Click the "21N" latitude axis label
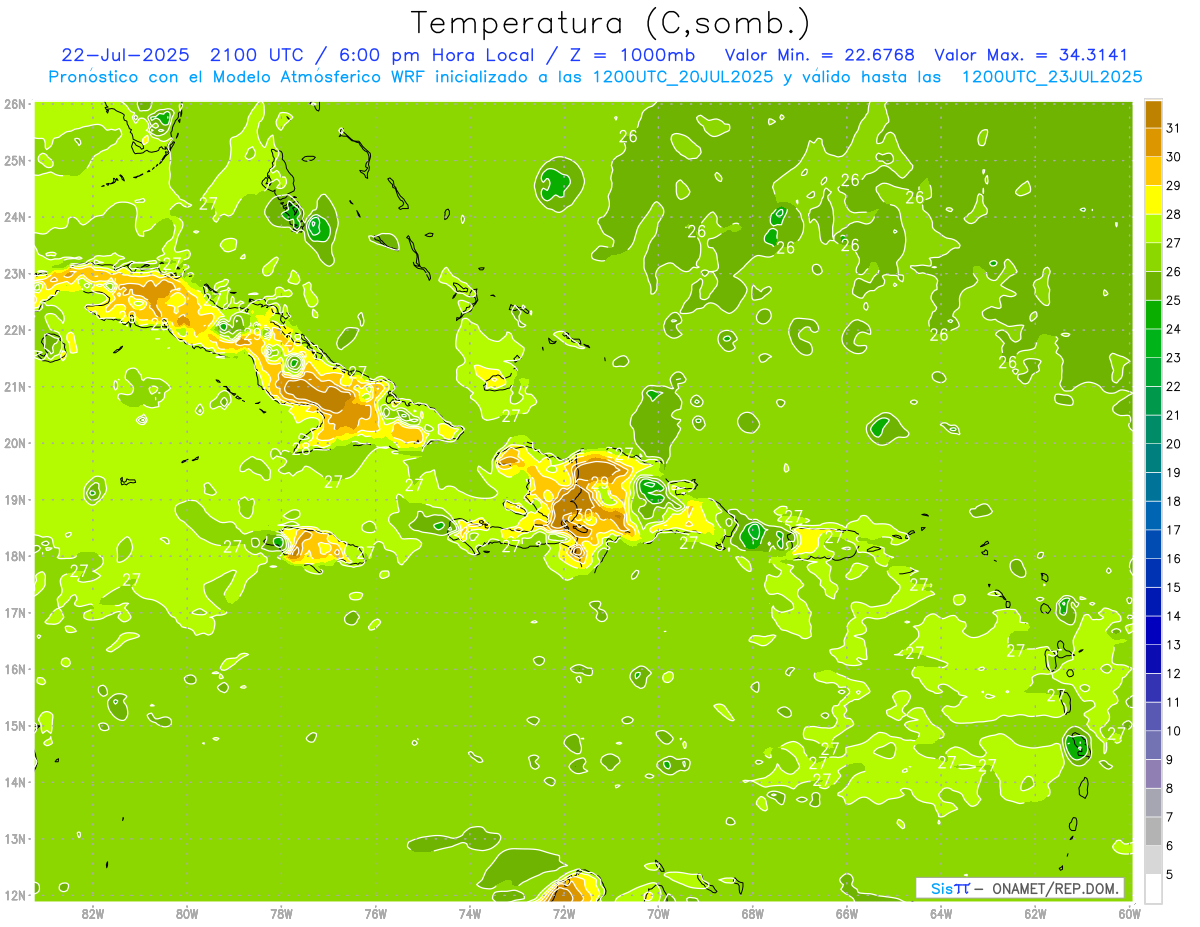Screen dimensions: 1200x927 pyautogui.click(x=16, y=387)
